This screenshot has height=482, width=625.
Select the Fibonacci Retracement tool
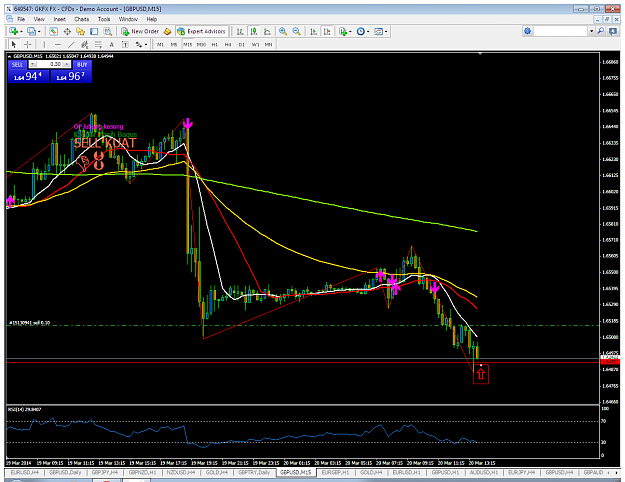98,44
